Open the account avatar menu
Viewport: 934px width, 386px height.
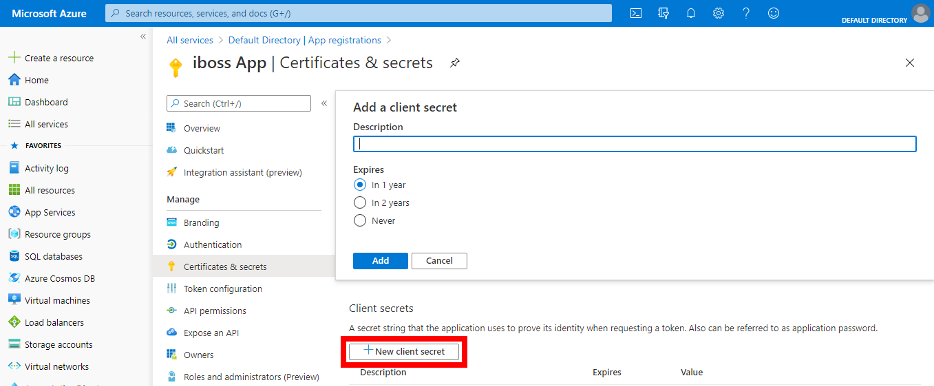click(x=921, y=12)
